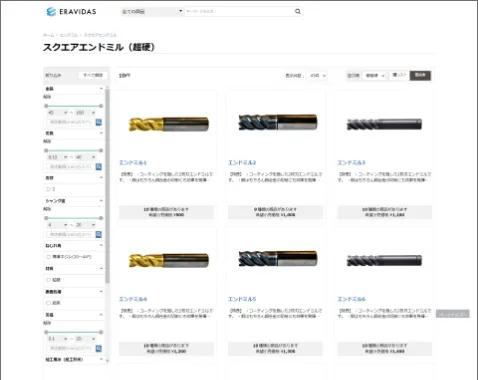478x380 pixels.
Task: Toggle the 加工用途 (加工形状) section chevron
Action: point(101,360)
